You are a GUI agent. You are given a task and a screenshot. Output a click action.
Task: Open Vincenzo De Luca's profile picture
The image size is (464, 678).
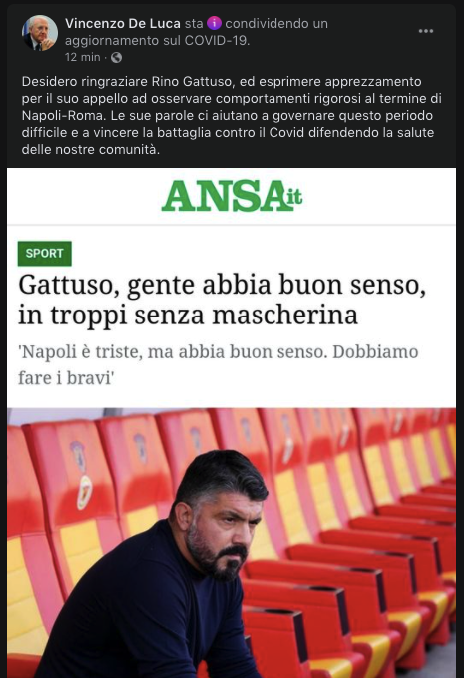click(x=39, y=33)
